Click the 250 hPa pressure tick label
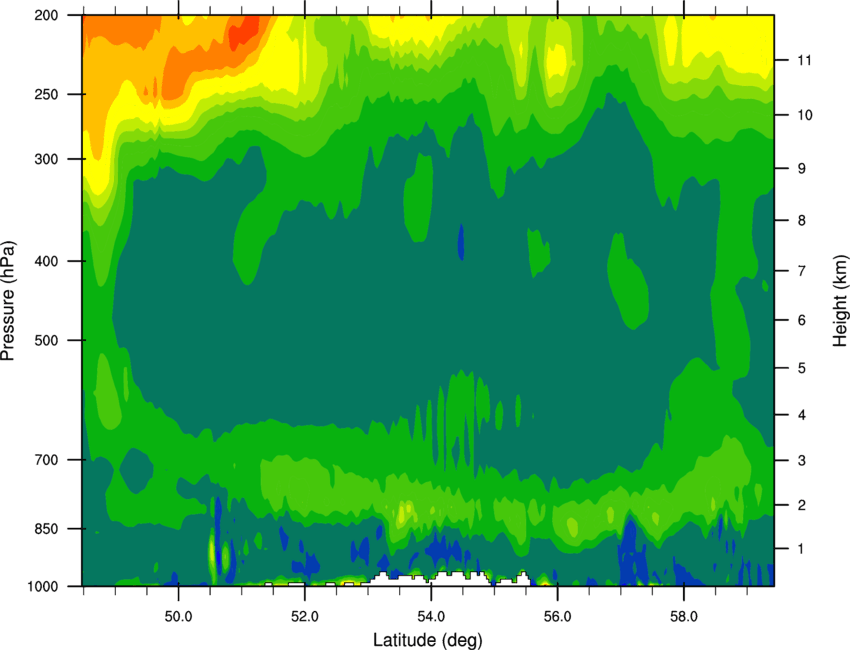The image size is (850, 650). [x=46, y=94]
